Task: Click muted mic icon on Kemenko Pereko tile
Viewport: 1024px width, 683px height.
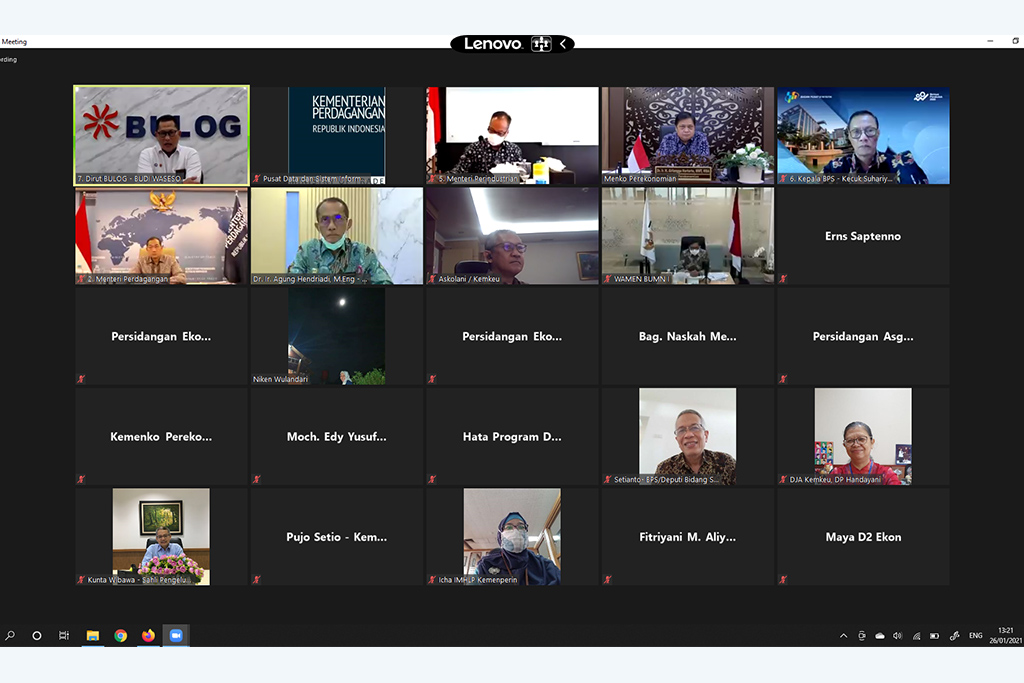Action: [x=81, y=479]
